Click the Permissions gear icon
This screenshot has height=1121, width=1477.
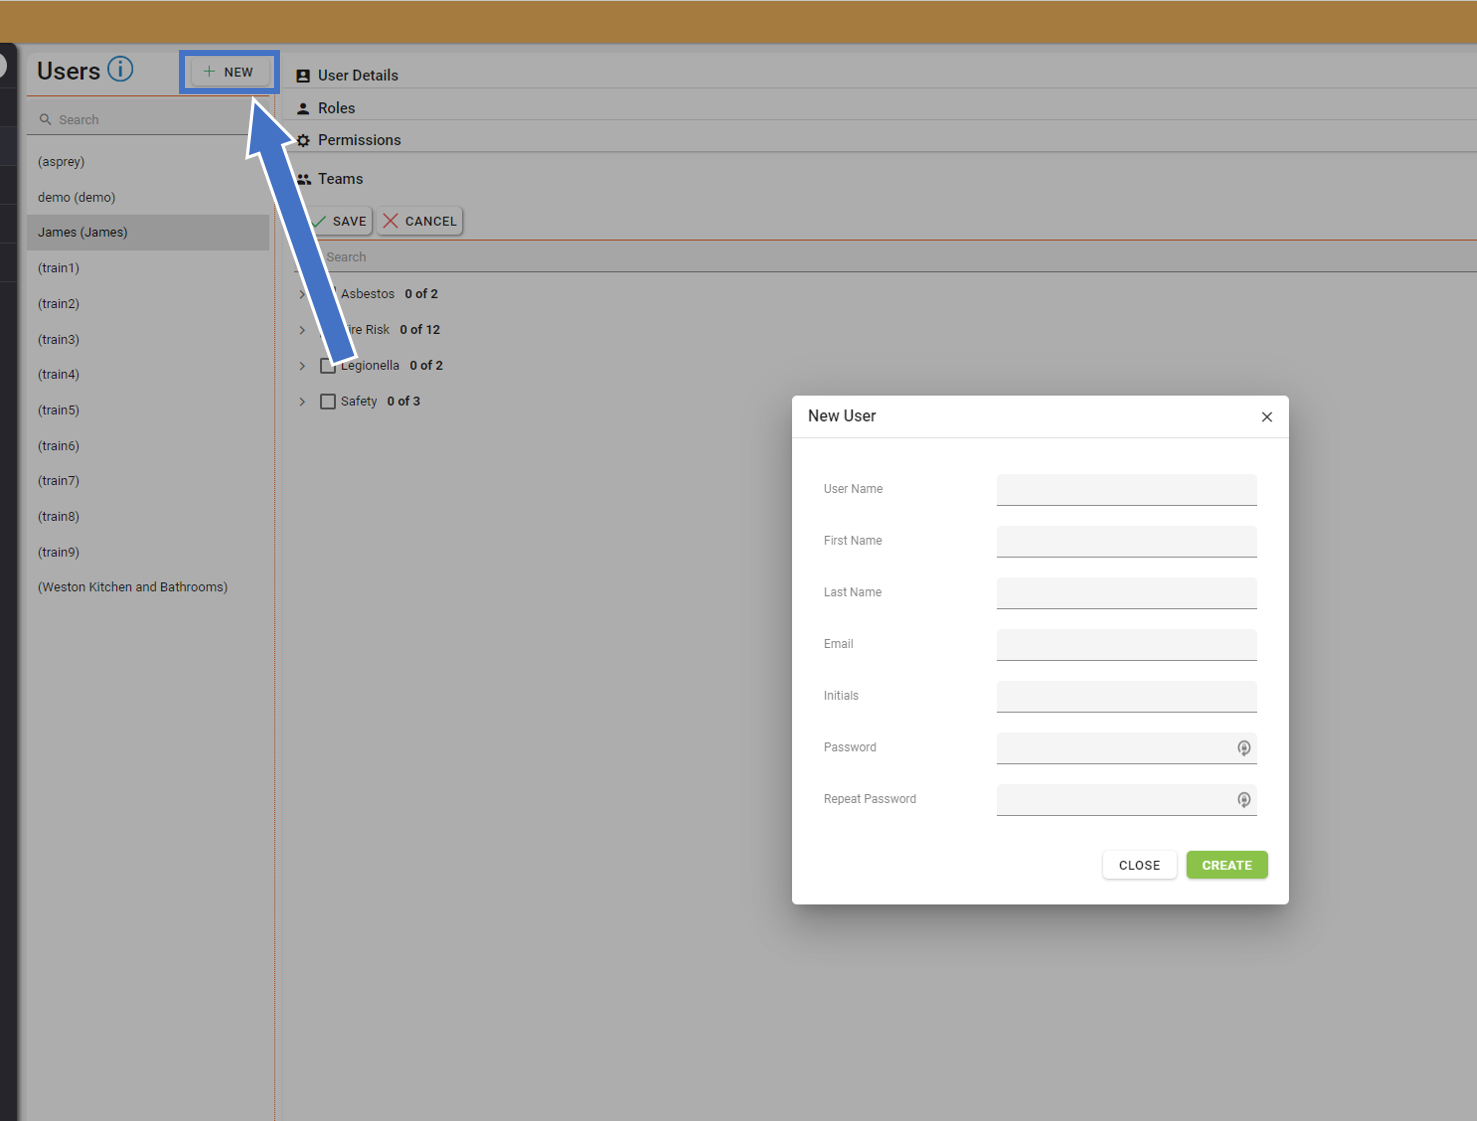pos(303,141)
